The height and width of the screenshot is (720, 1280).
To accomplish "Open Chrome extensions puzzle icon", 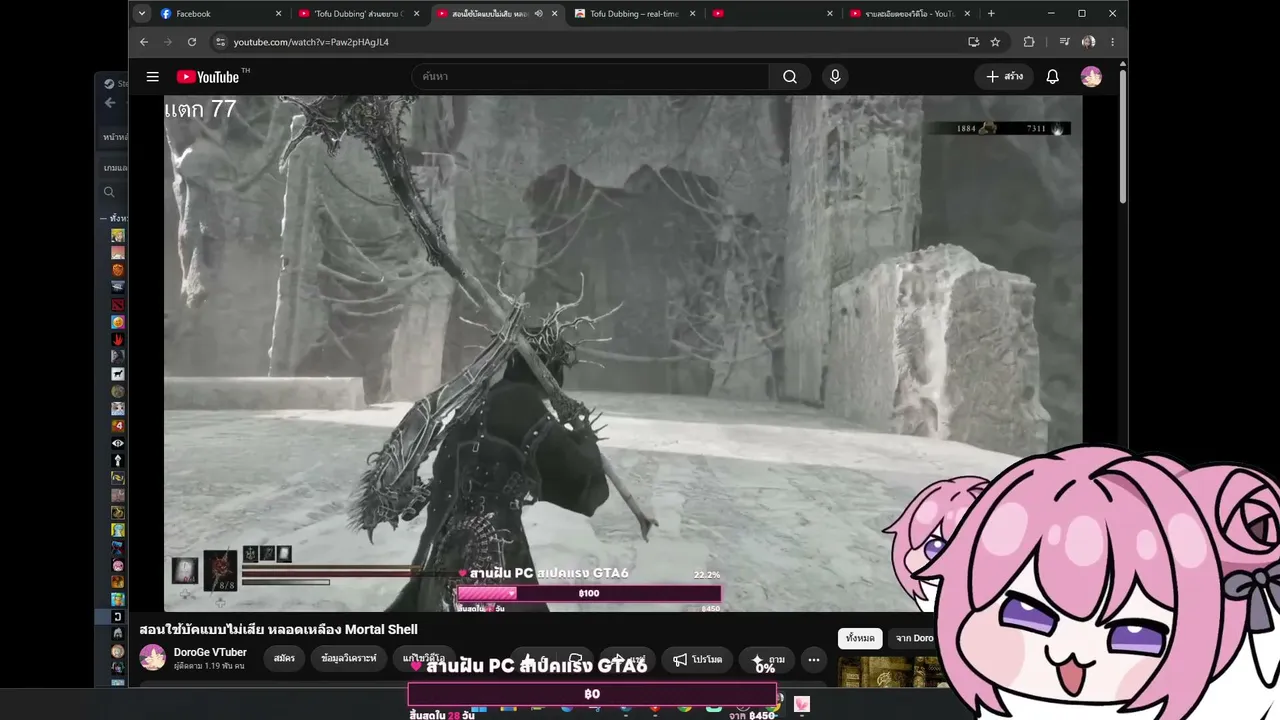I will 1029,42.
